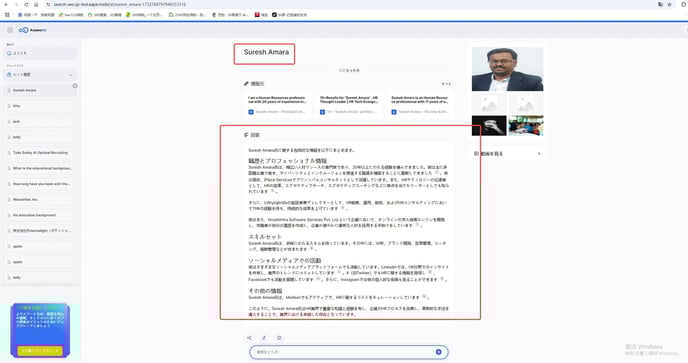The image size is (688, 363).
Task: Open the 'his education background' entry
Action: (x=40, y=215)
